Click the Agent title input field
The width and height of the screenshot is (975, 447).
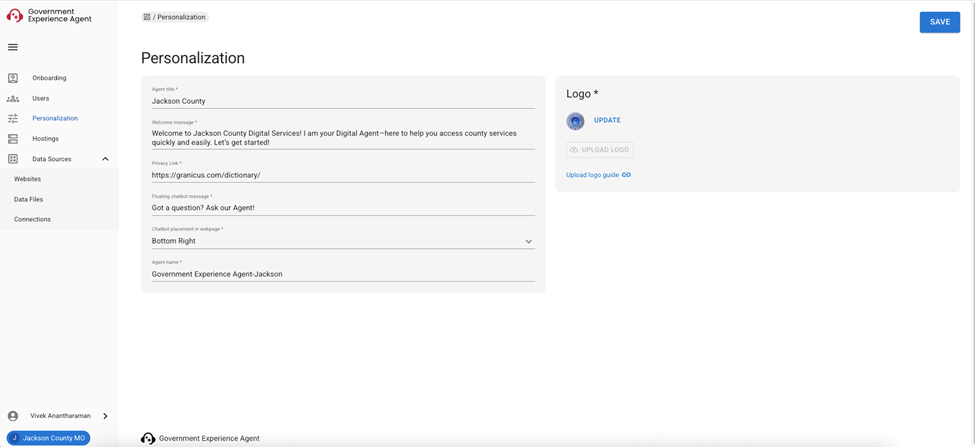tap(342, 101)
